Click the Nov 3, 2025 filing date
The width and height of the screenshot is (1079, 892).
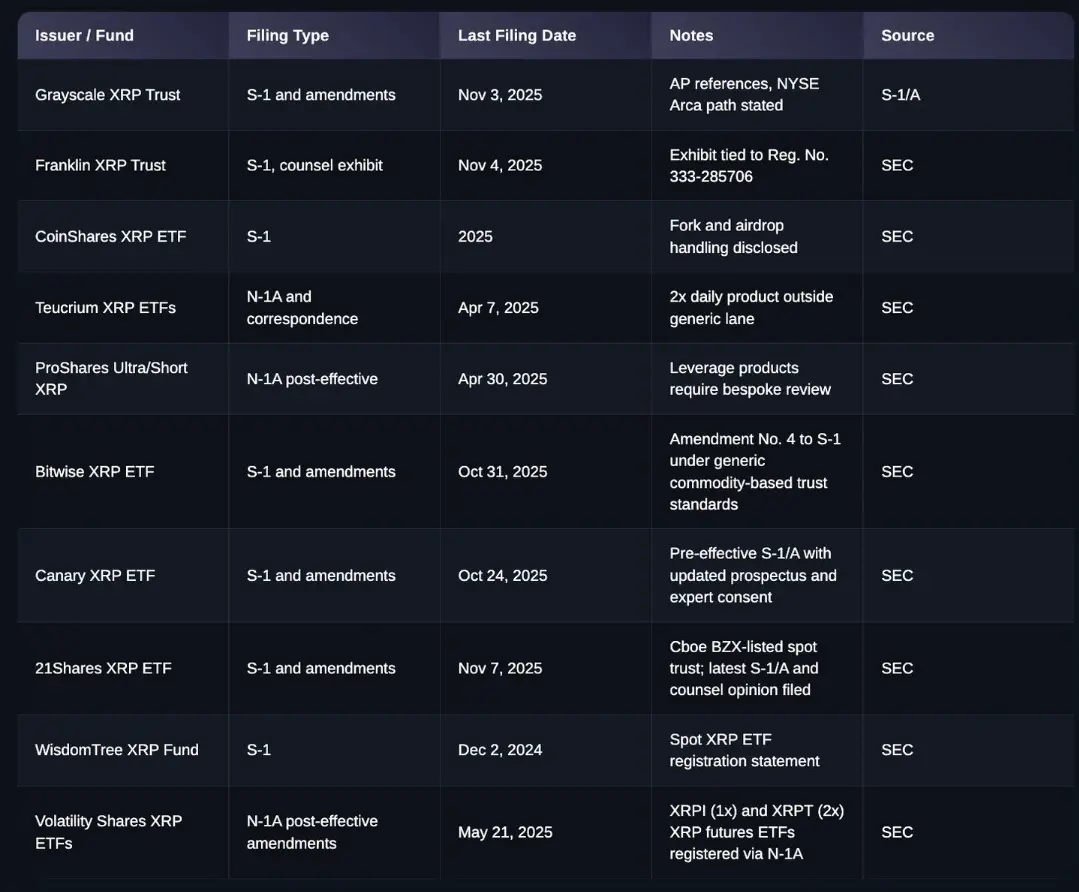(x=500, y=95)
